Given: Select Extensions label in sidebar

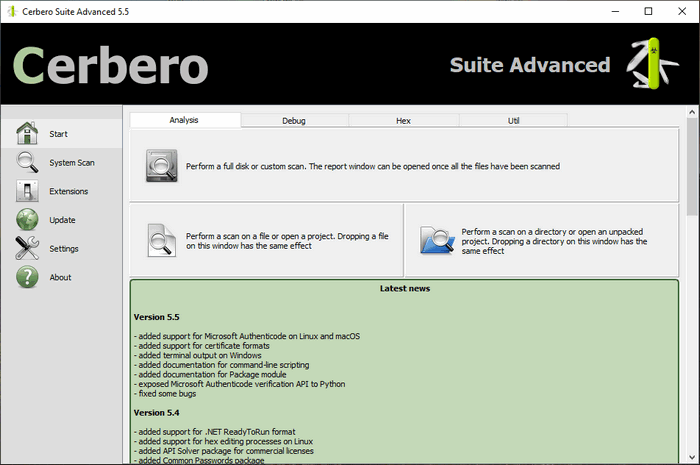Looking at the screenshot, I should (69, 191).
